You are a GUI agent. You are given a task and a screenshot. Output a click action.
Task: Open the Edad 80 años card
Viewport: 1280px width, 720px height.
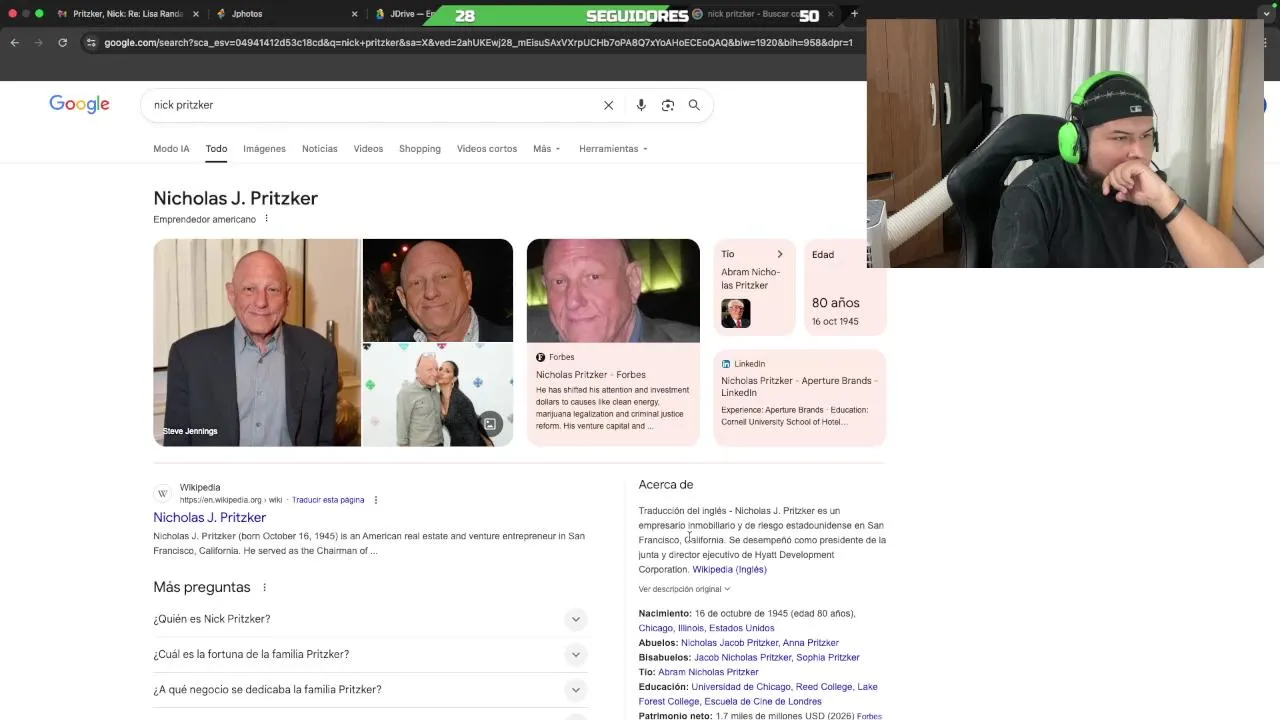844,287
